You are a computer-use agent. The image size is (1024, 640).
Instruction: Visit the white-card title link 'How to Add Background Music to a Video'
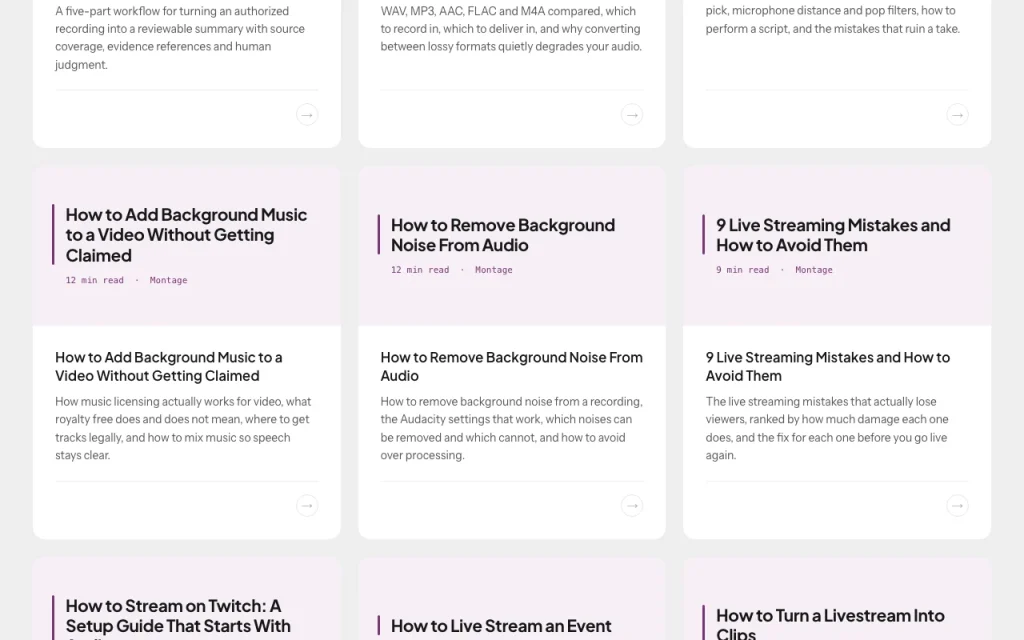[x=168, y=366]
